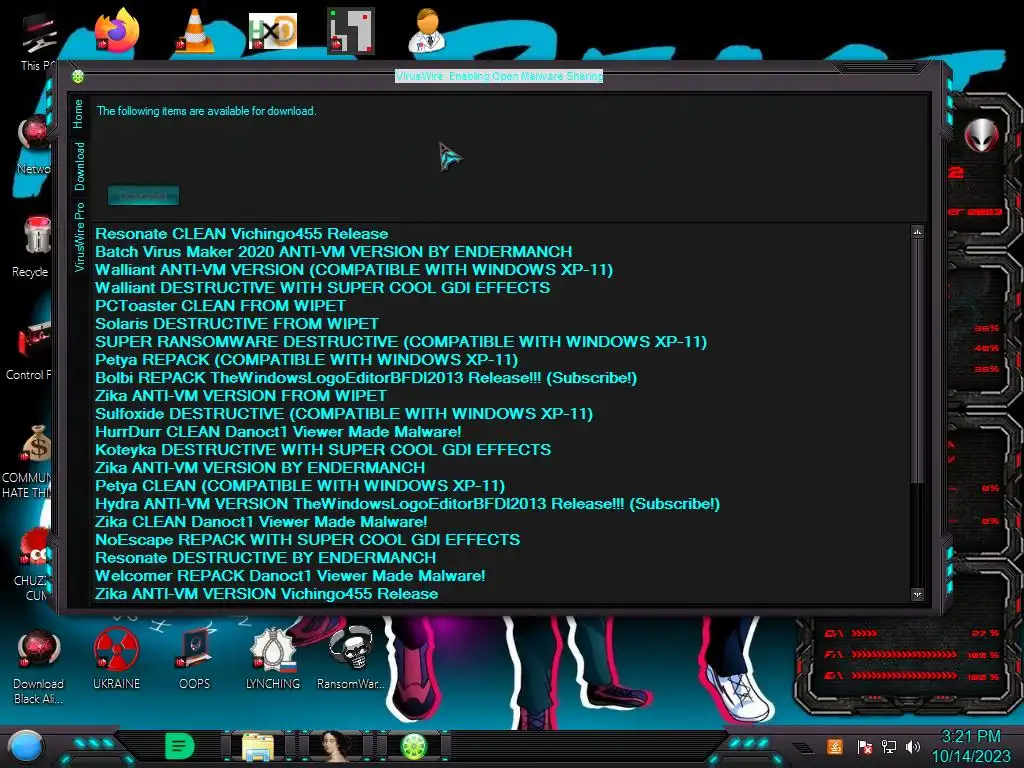The image size is (1024, 768).
Task: Click the list scrollbar down arrow
Action: (x=918, y=595)
